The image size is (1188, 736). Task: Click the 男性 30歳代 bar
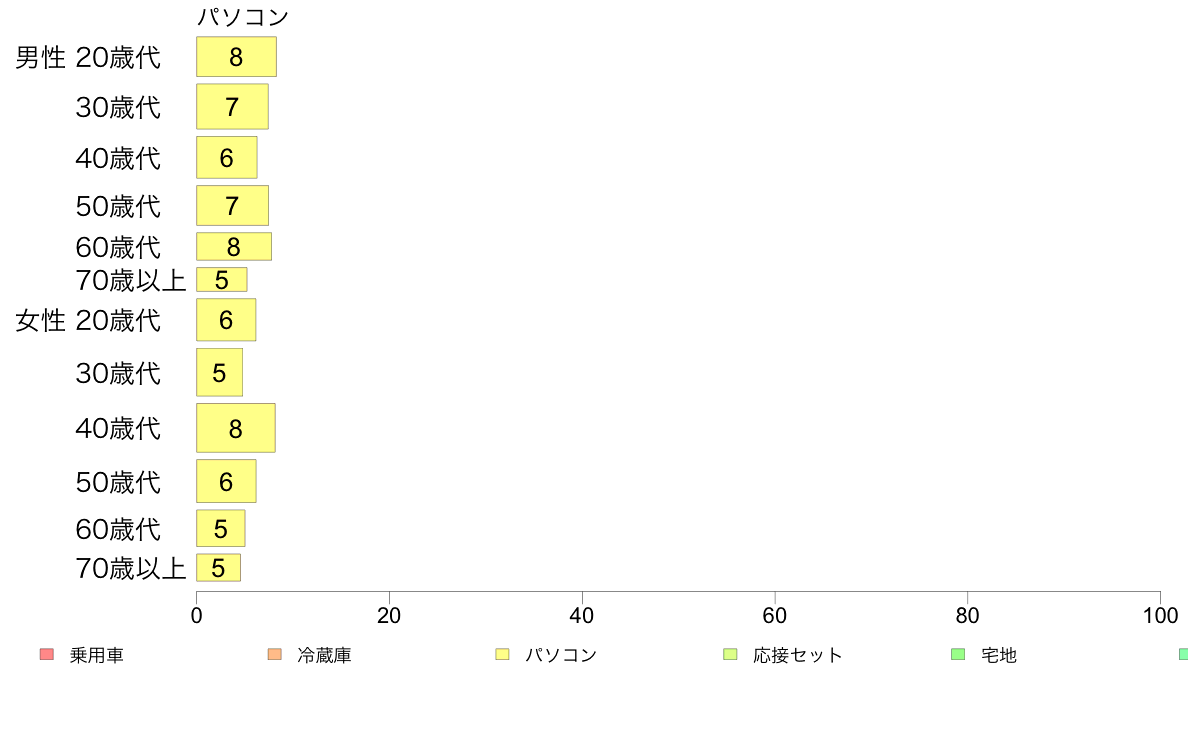(x=232, y=106)
